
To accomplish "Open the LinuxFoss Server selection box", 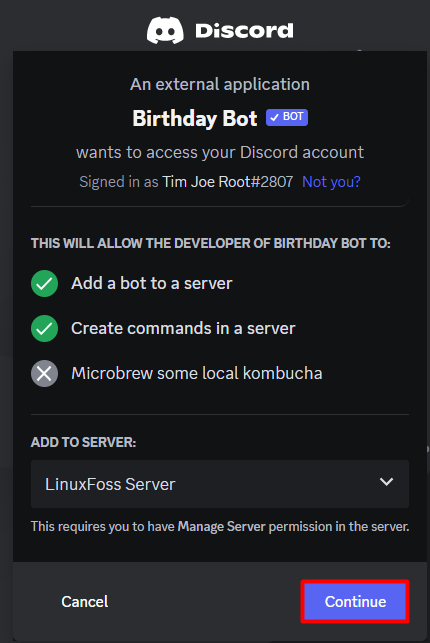I will click(x=220, y=484).
